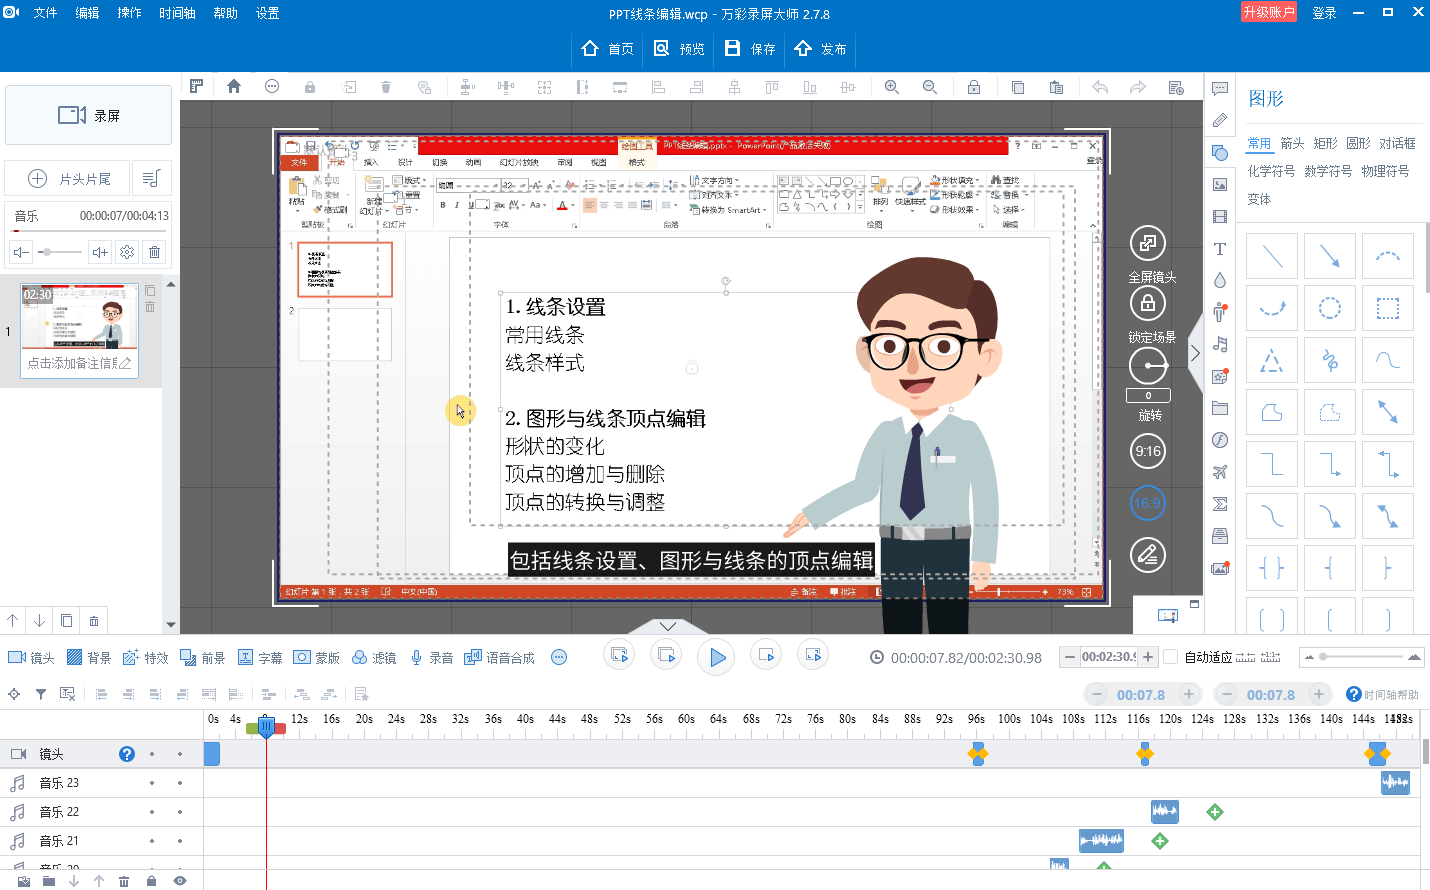1430x890 pixels.
Task: Open the speech bubble tool in sidebar
Action: [x=1220, y=89]
